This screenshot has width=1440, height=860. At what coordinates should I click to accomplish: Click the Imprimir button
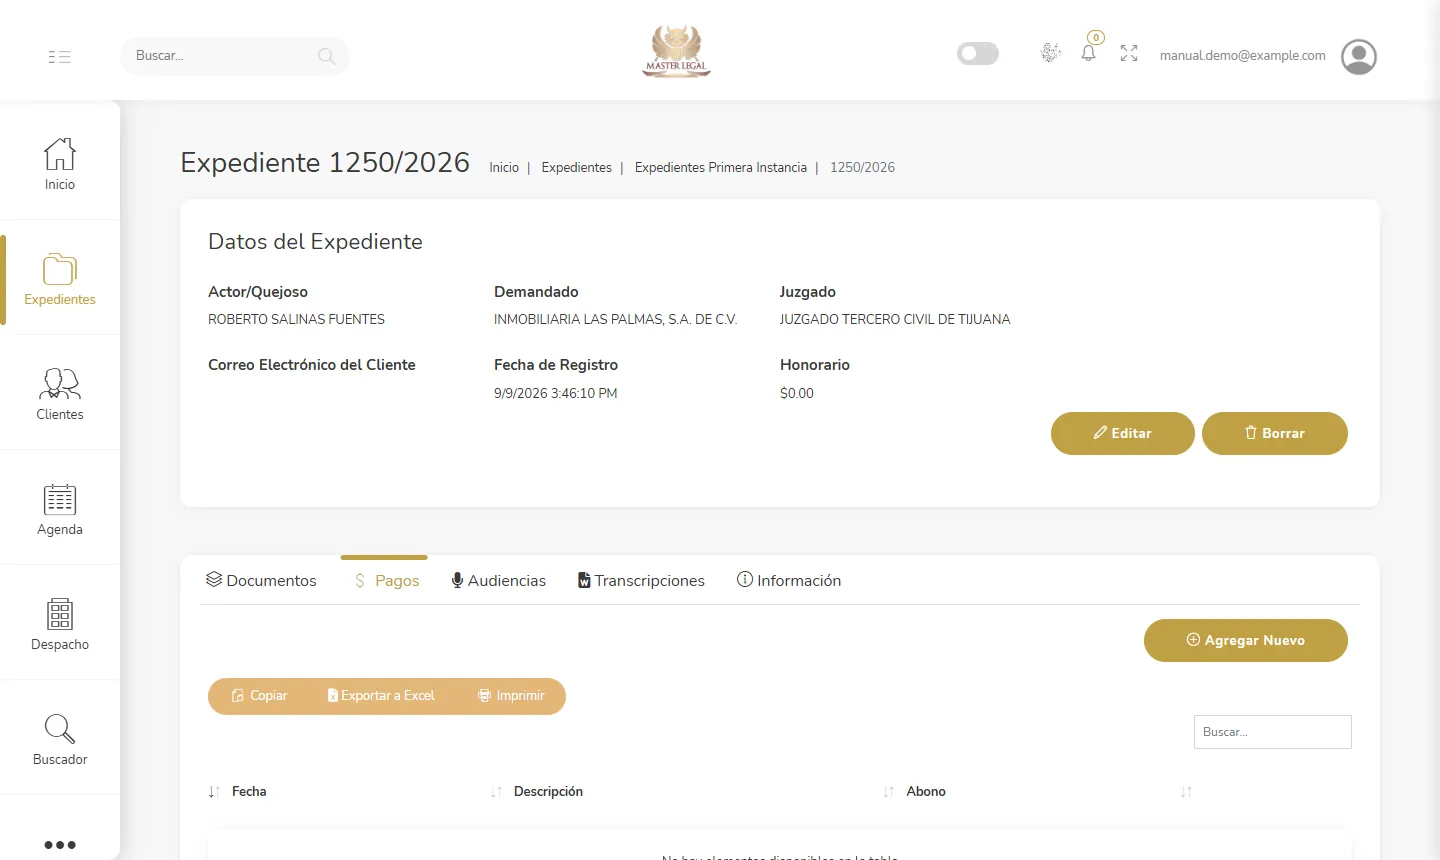[x=511, y=696]
